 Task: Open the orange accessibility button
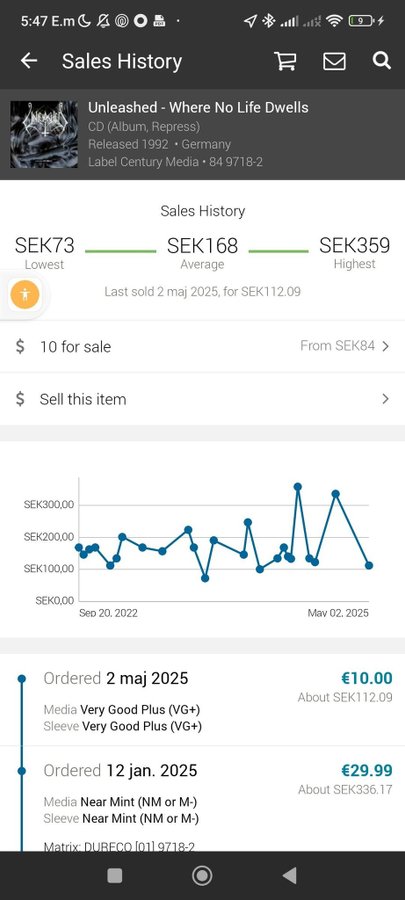point(25,294)
